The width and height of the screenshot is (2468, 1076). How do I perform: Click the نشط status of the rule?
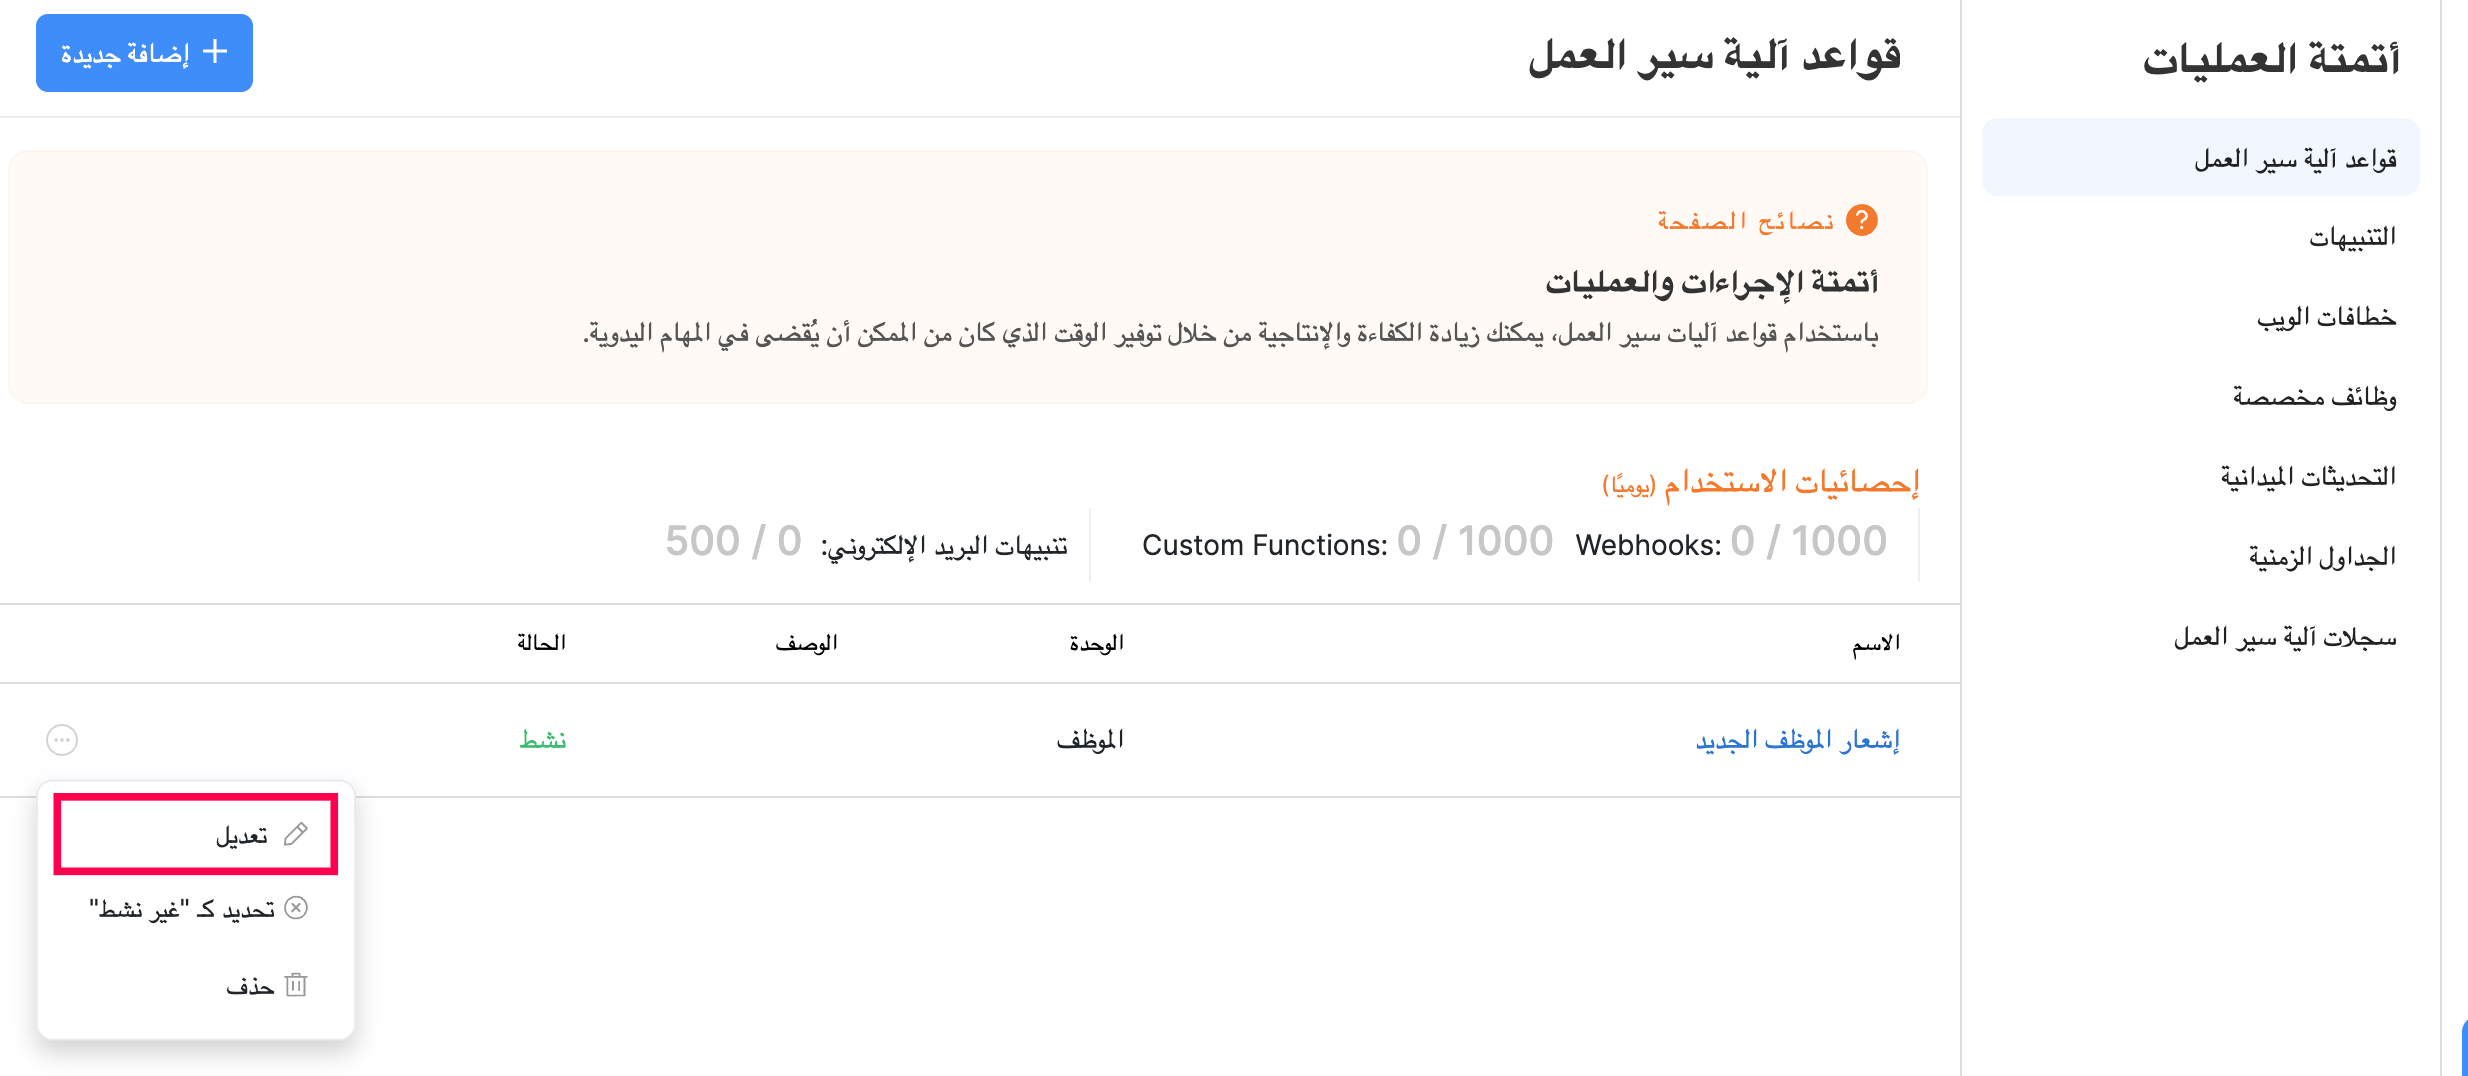(543, 740)
